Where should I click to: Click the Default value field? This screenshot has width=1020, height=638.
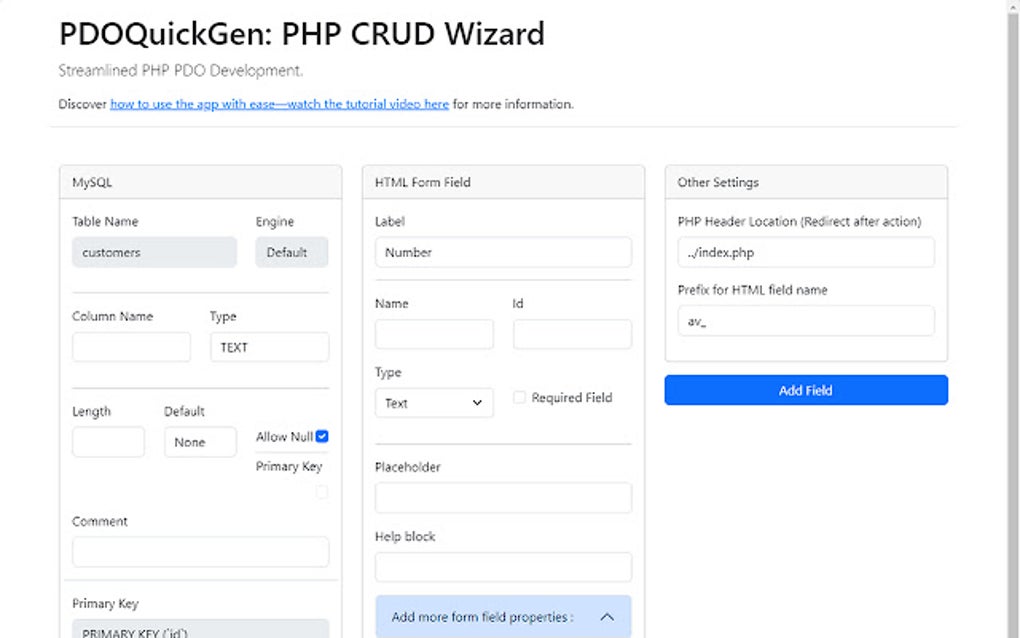(200, 442)
